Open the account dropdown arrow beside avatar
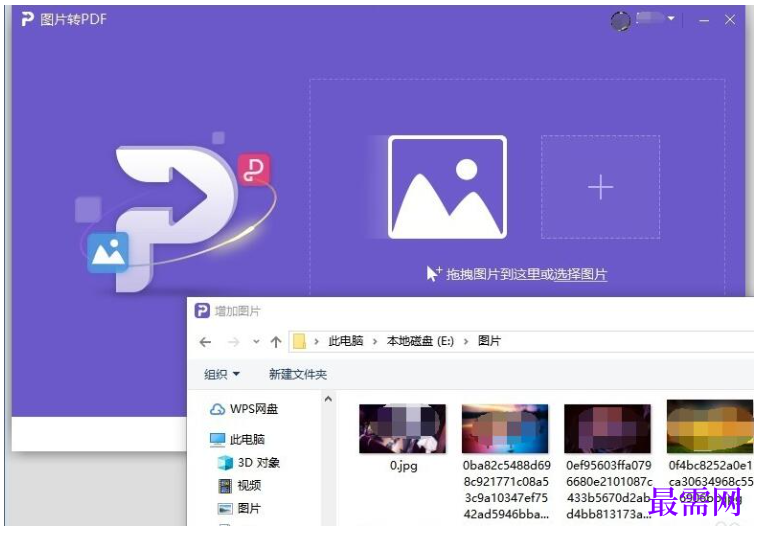 [671, 18]
